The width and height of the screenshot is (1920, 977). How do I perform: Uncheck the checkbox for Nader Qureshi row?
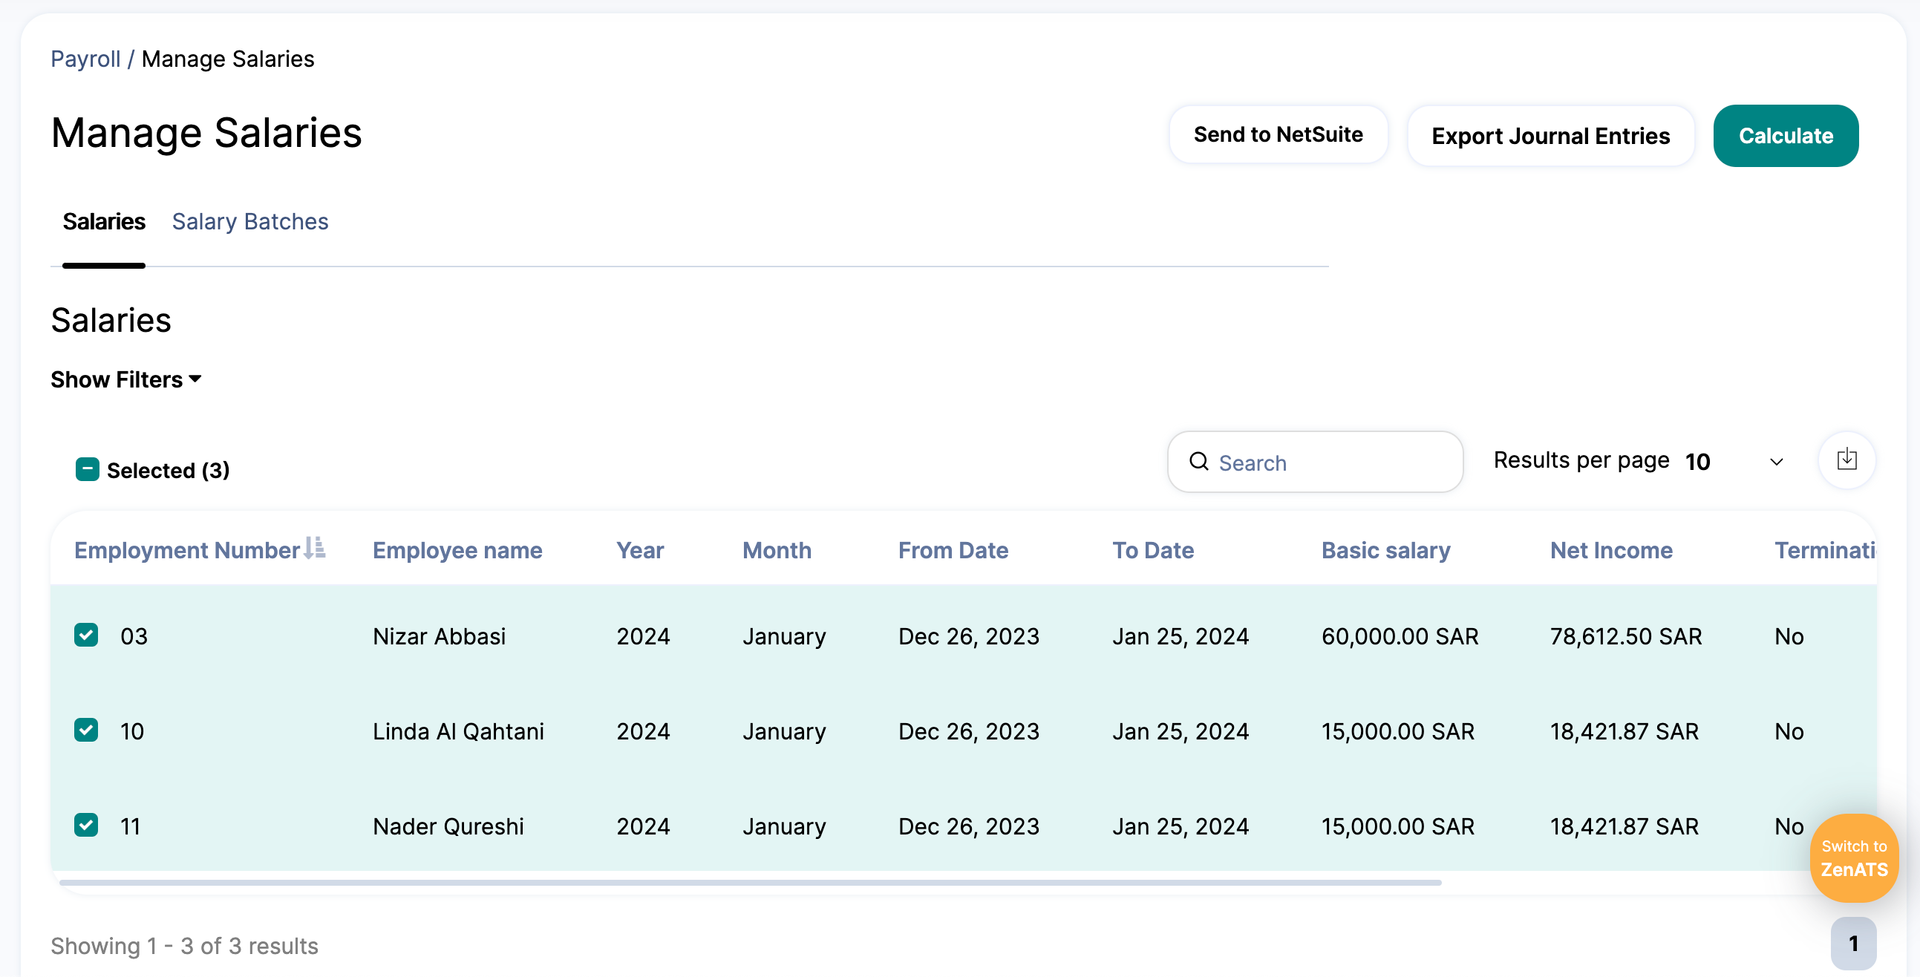coord(86,825)
